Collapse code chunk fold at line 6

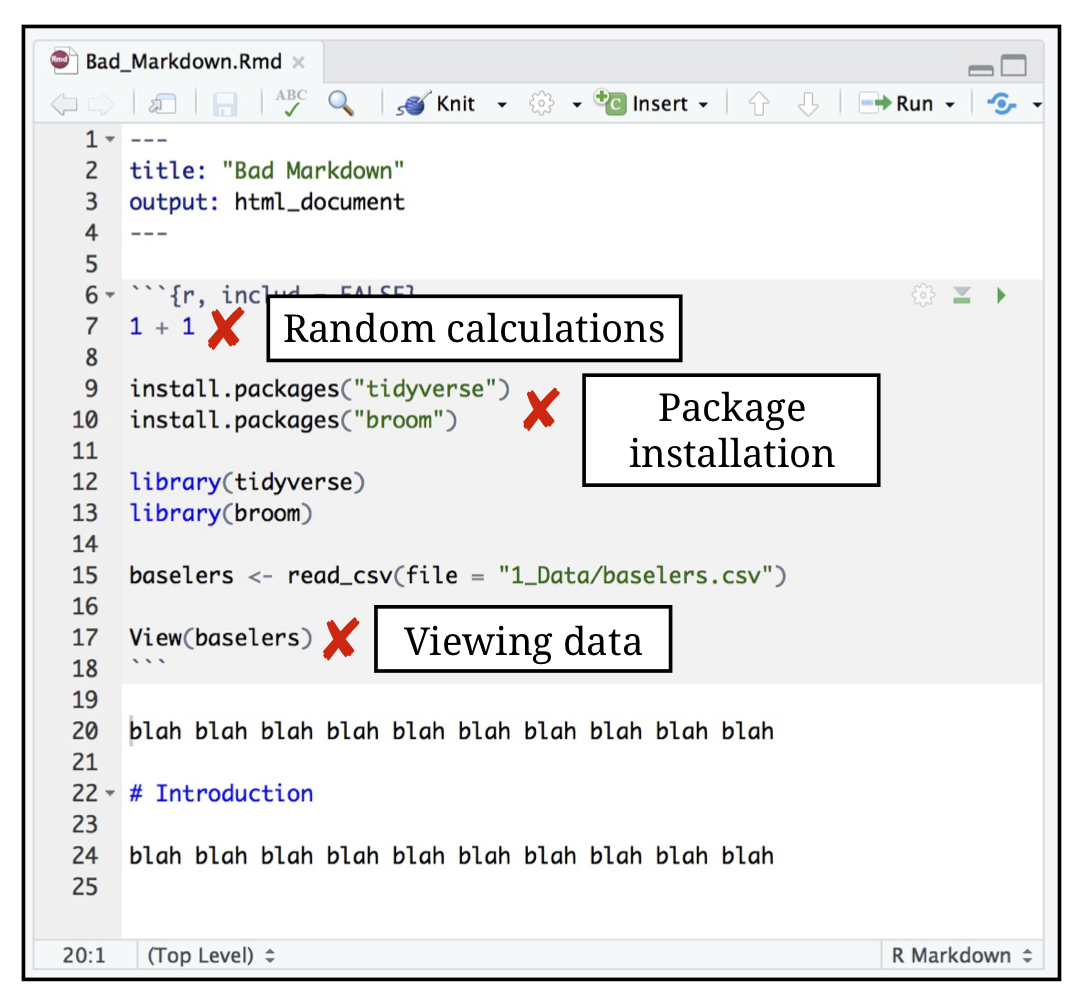(110, 296)
